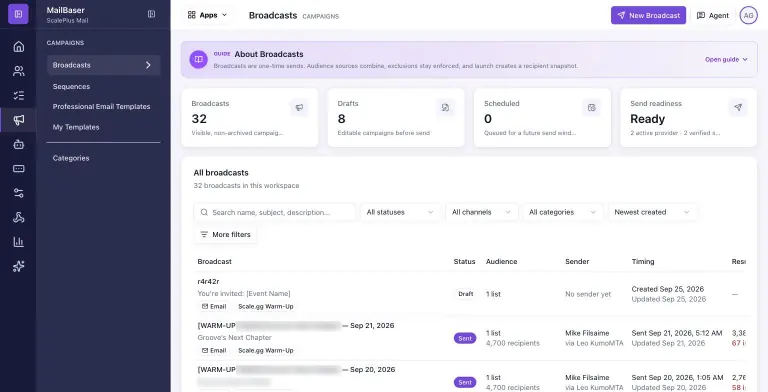The height and width of the screenshot is (392, 768).
Task: Click the Drafts card file icon
Action: (445, 107)
